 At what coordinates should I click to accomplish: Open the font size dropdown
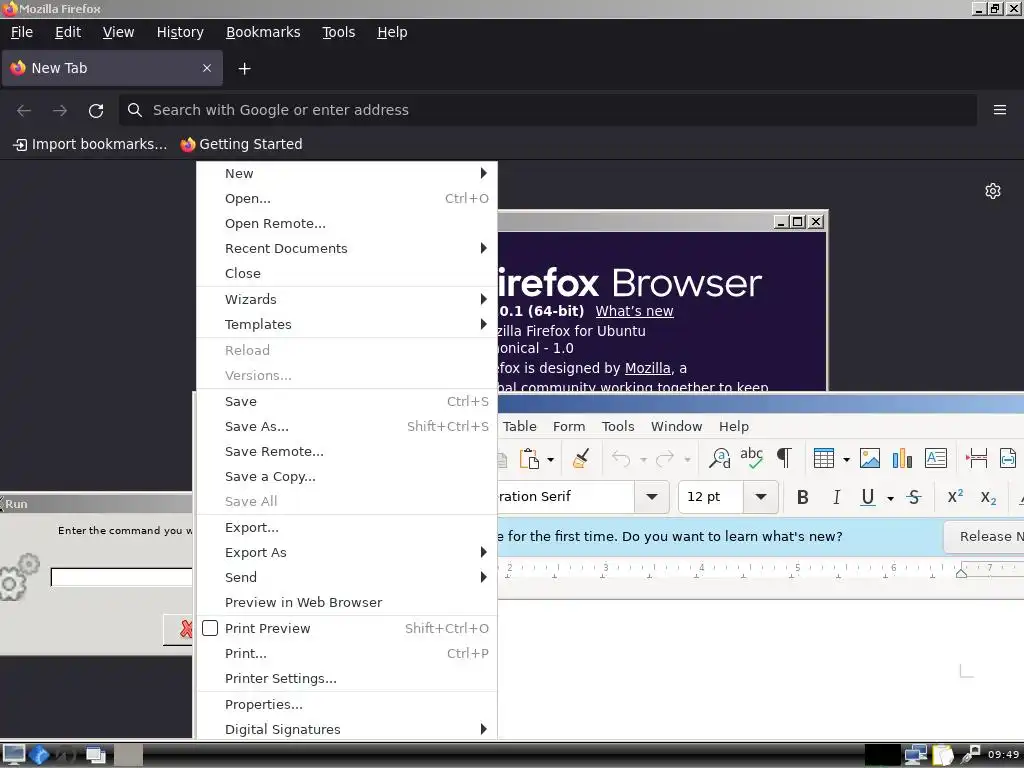pos(760,497)
